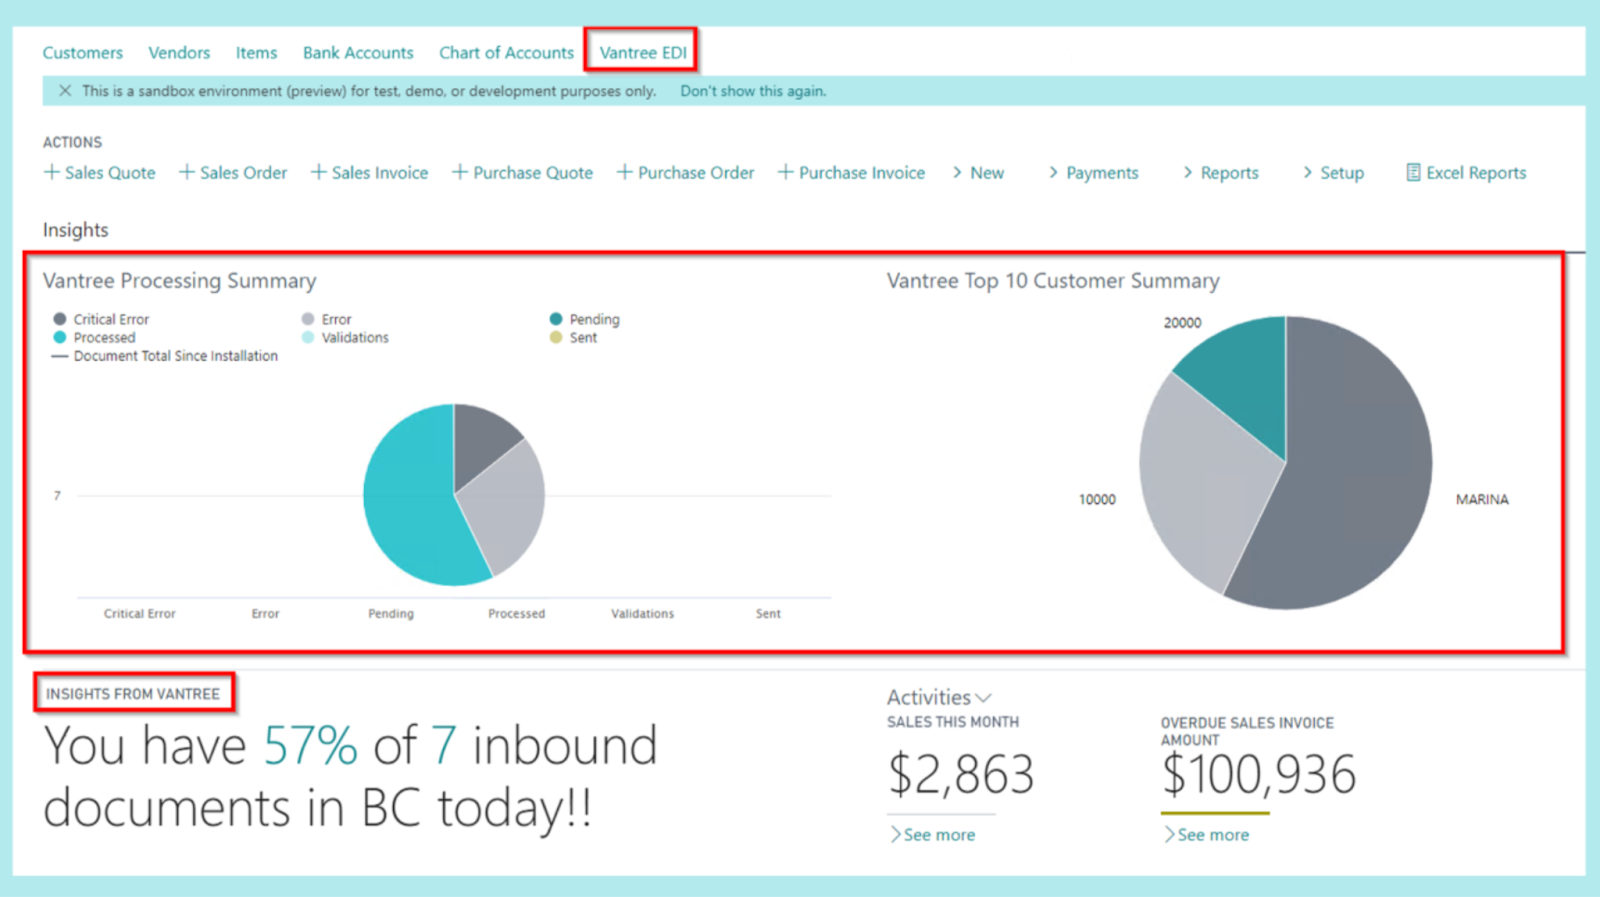
Task: See more under Sales This Month
Action: (x=932, y=835)
